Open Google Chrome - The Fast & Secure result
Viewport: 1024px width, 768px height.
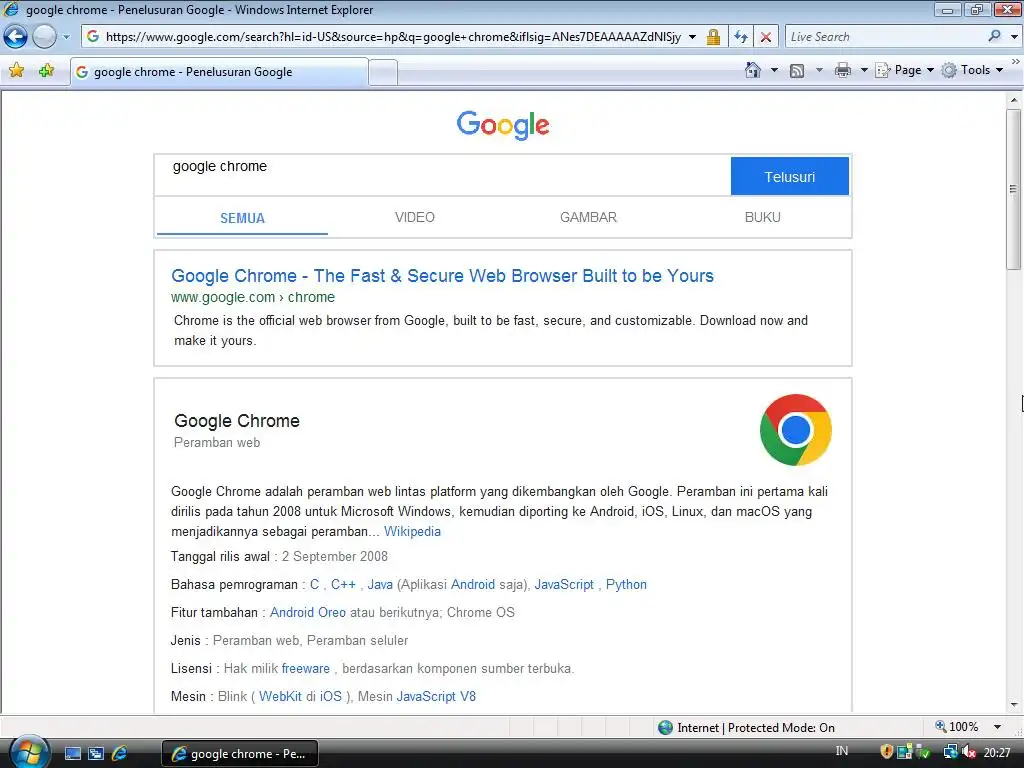click(442, 276)
